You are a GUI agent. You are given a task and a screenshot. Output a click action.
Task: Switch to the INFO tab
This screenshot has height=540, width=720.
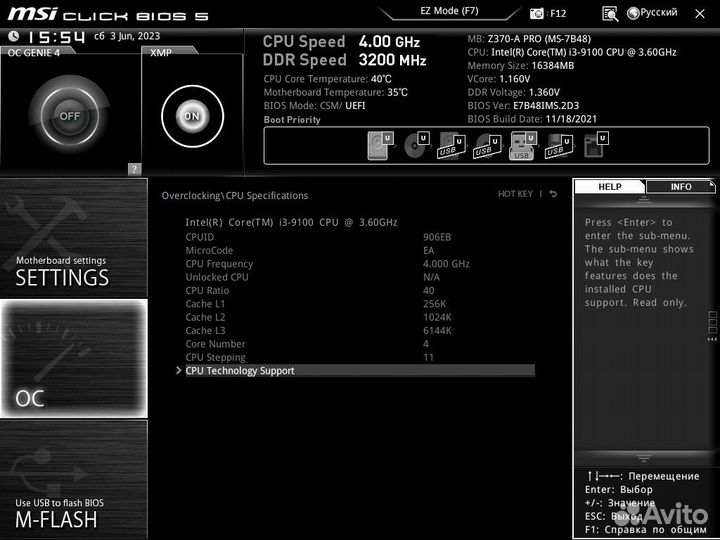(681, 186)
